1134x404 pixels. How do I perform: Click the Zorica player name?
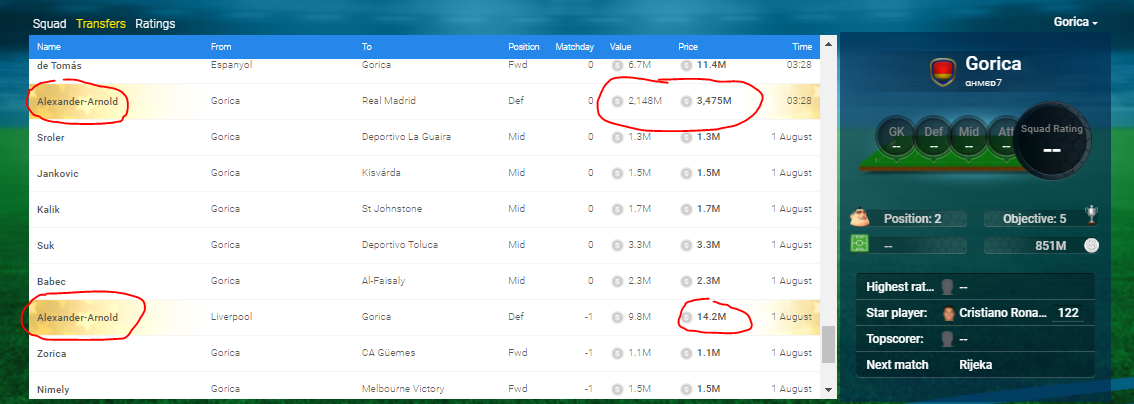[51, 353]
